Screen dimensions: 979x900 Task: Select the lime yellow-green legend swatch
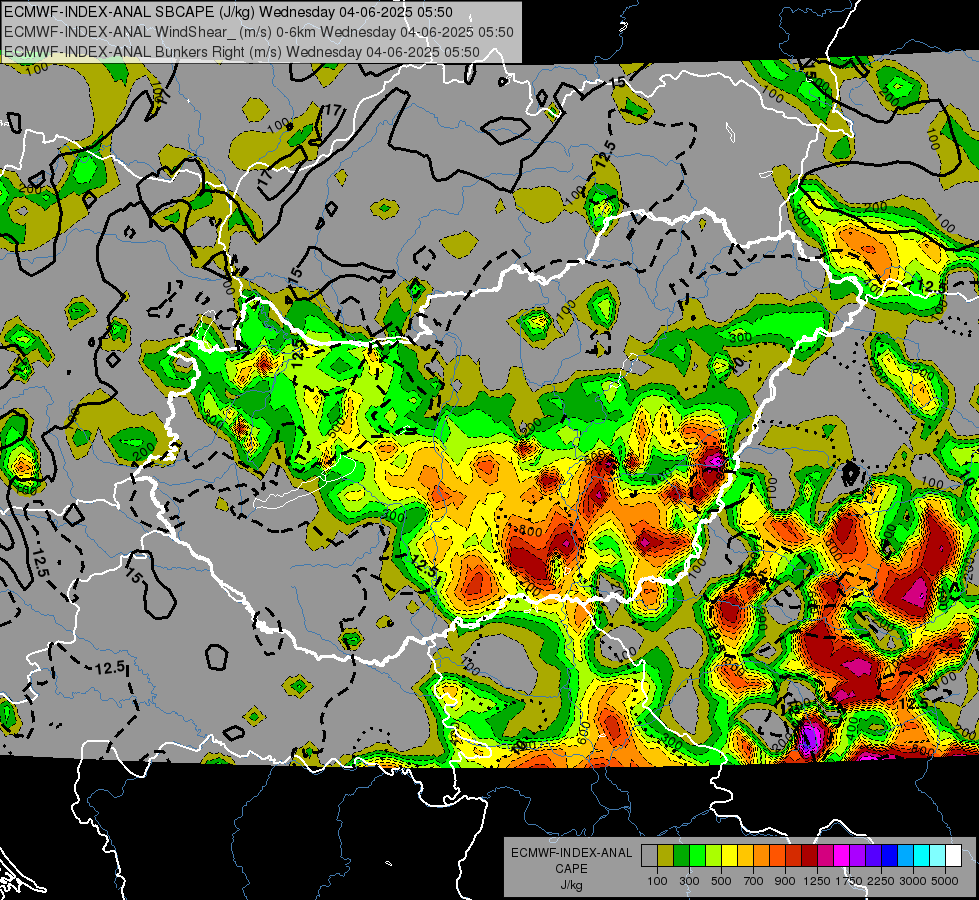714,856
